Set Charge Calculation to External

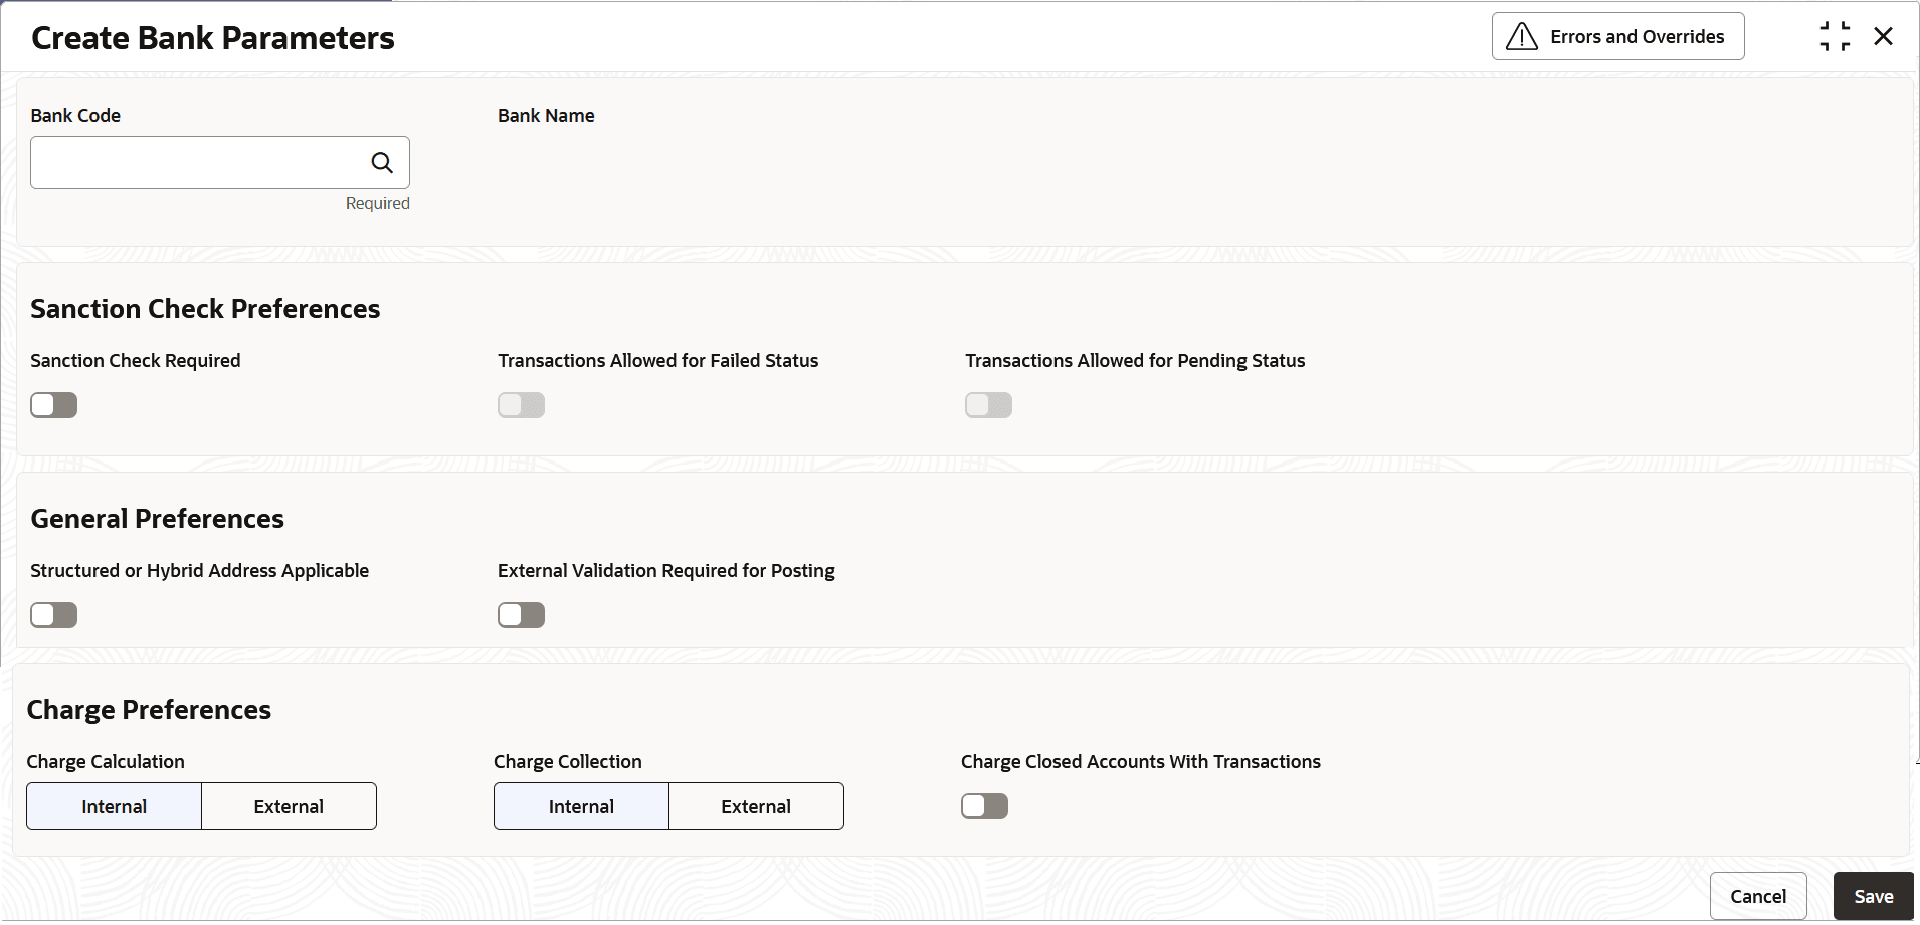click(289, 806)
